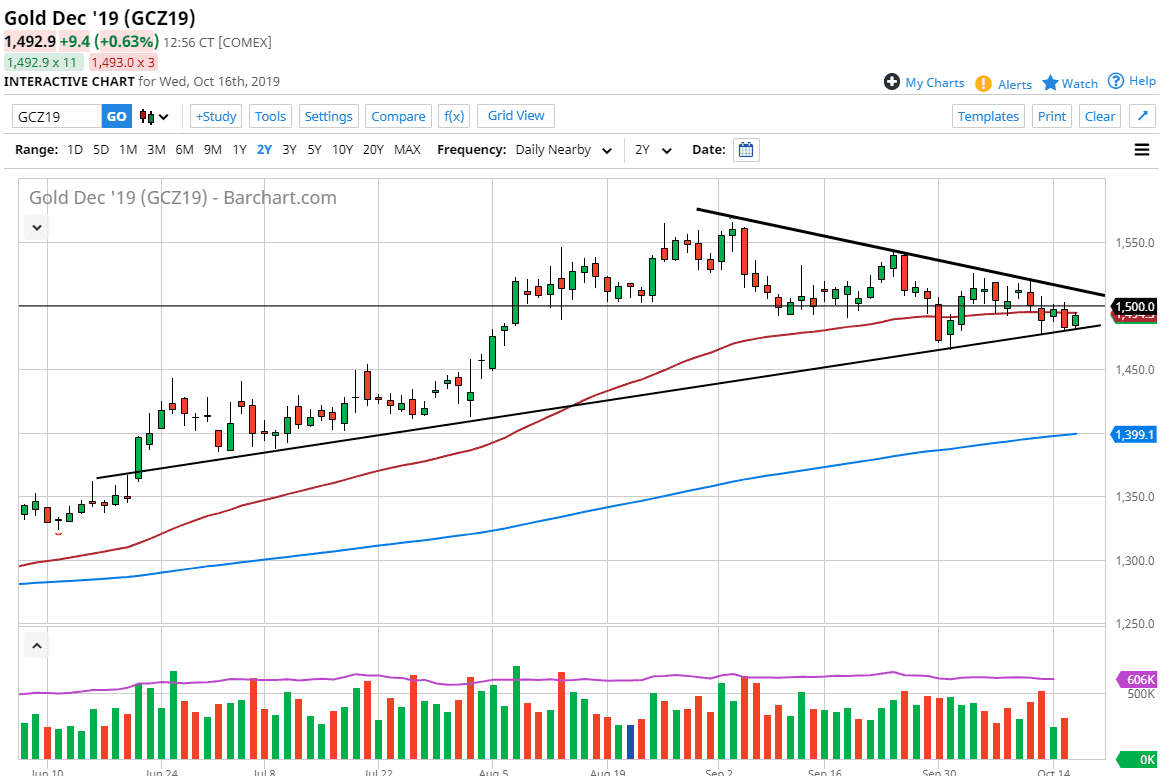Screen dimensions: 1175x776
Task: Open the Tools menu
Action: (x=270, y=116)
